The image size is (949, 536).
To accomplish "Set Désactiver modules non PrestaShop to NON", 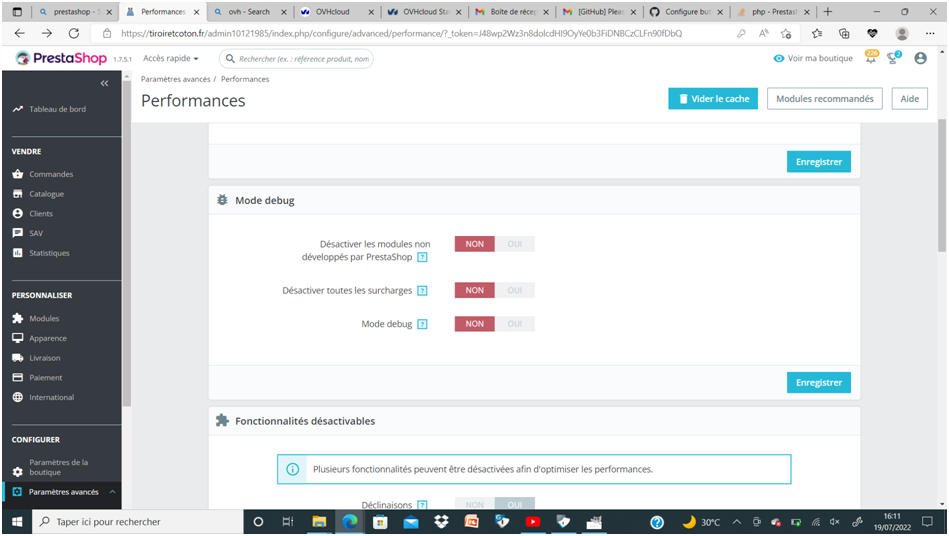I will (474, 244).
